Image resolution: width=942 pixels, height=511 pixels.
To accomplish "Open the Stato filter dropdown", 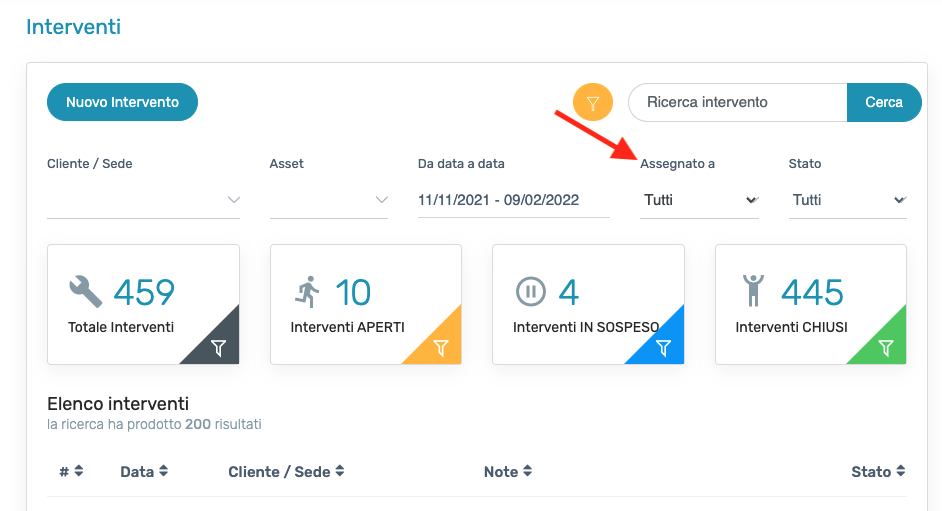I will click(848, 200).
